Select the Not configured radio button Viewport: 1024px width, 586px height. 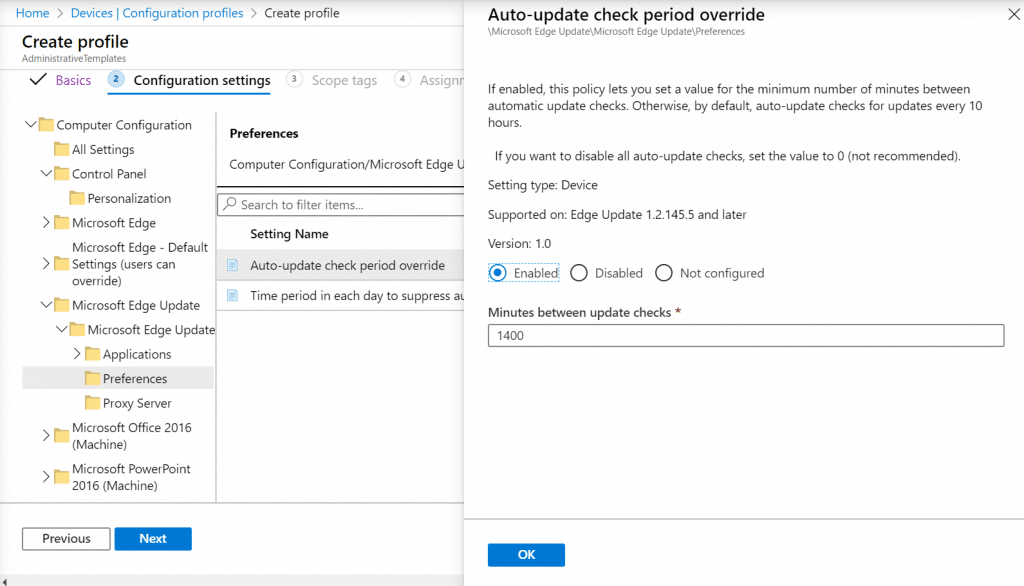[663, 272]
